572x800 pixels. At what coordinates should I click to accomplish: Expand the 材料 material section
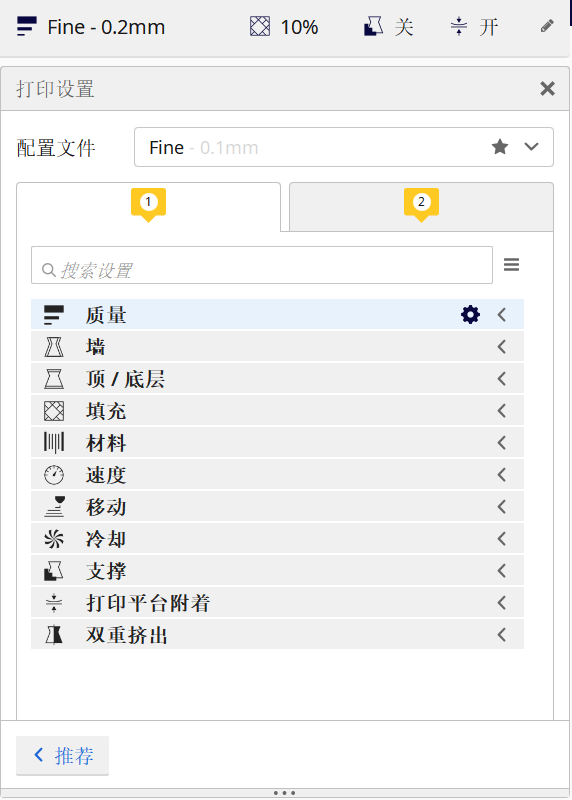click(277, 443)
